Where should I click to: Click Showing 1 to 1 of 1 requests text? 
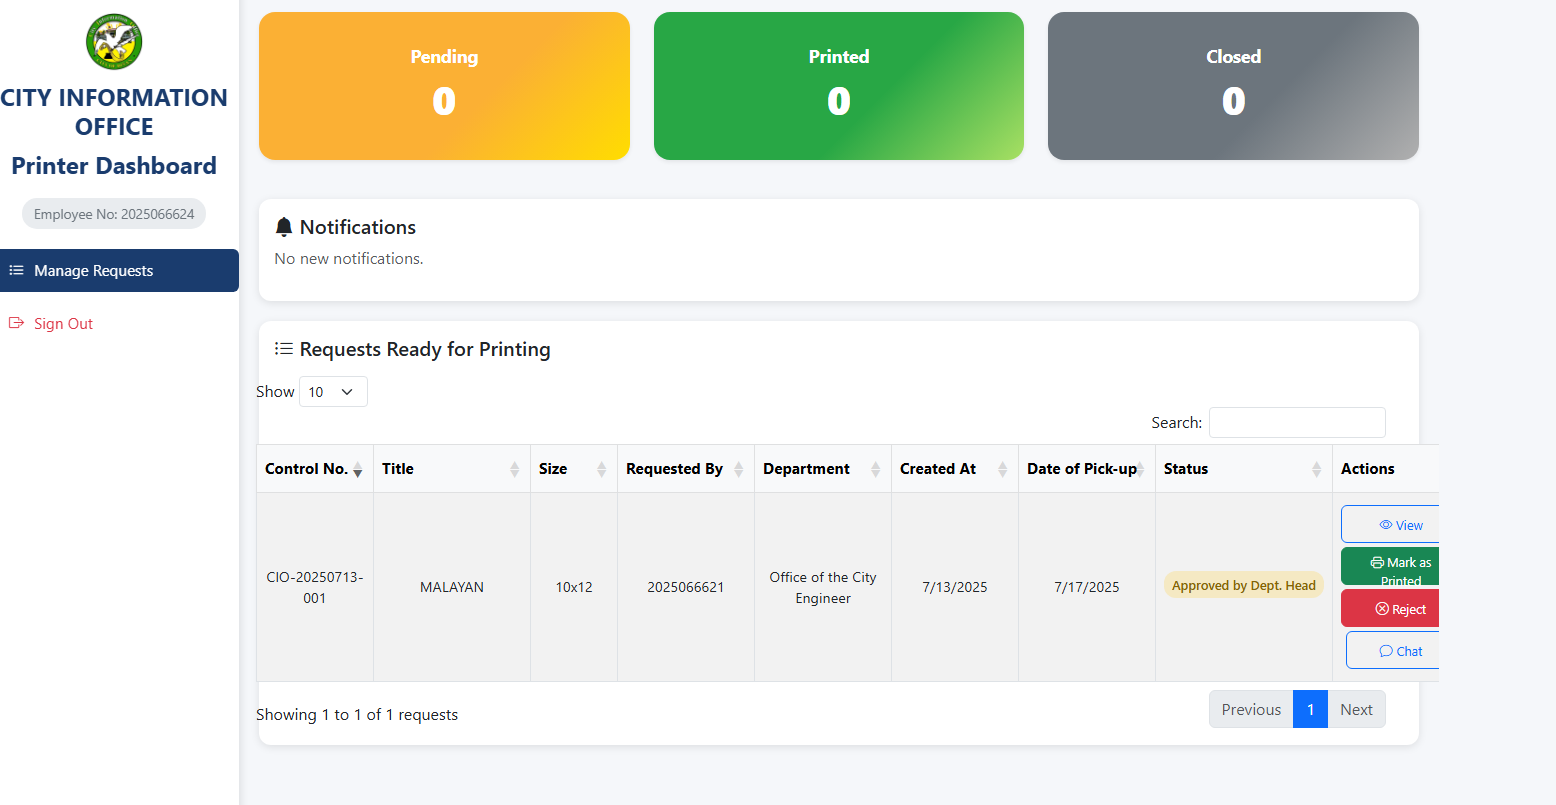[x=357, y=714]
